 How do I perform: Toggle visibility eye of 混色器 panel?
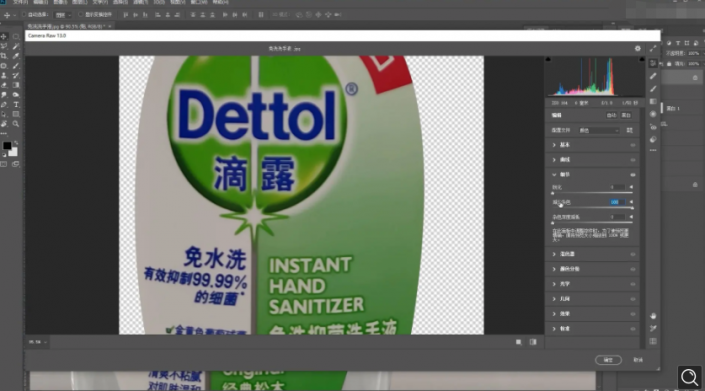(x=633, y=254)
